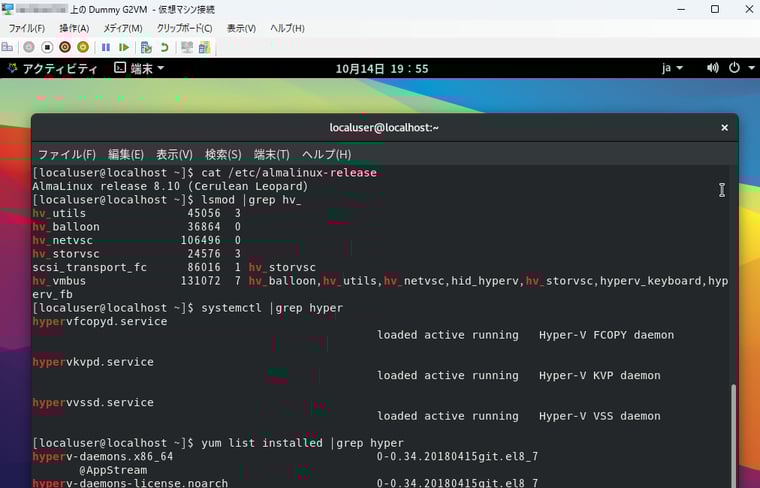
Task: Toggle enhanced session mode icon
Action: pos(187,47)
